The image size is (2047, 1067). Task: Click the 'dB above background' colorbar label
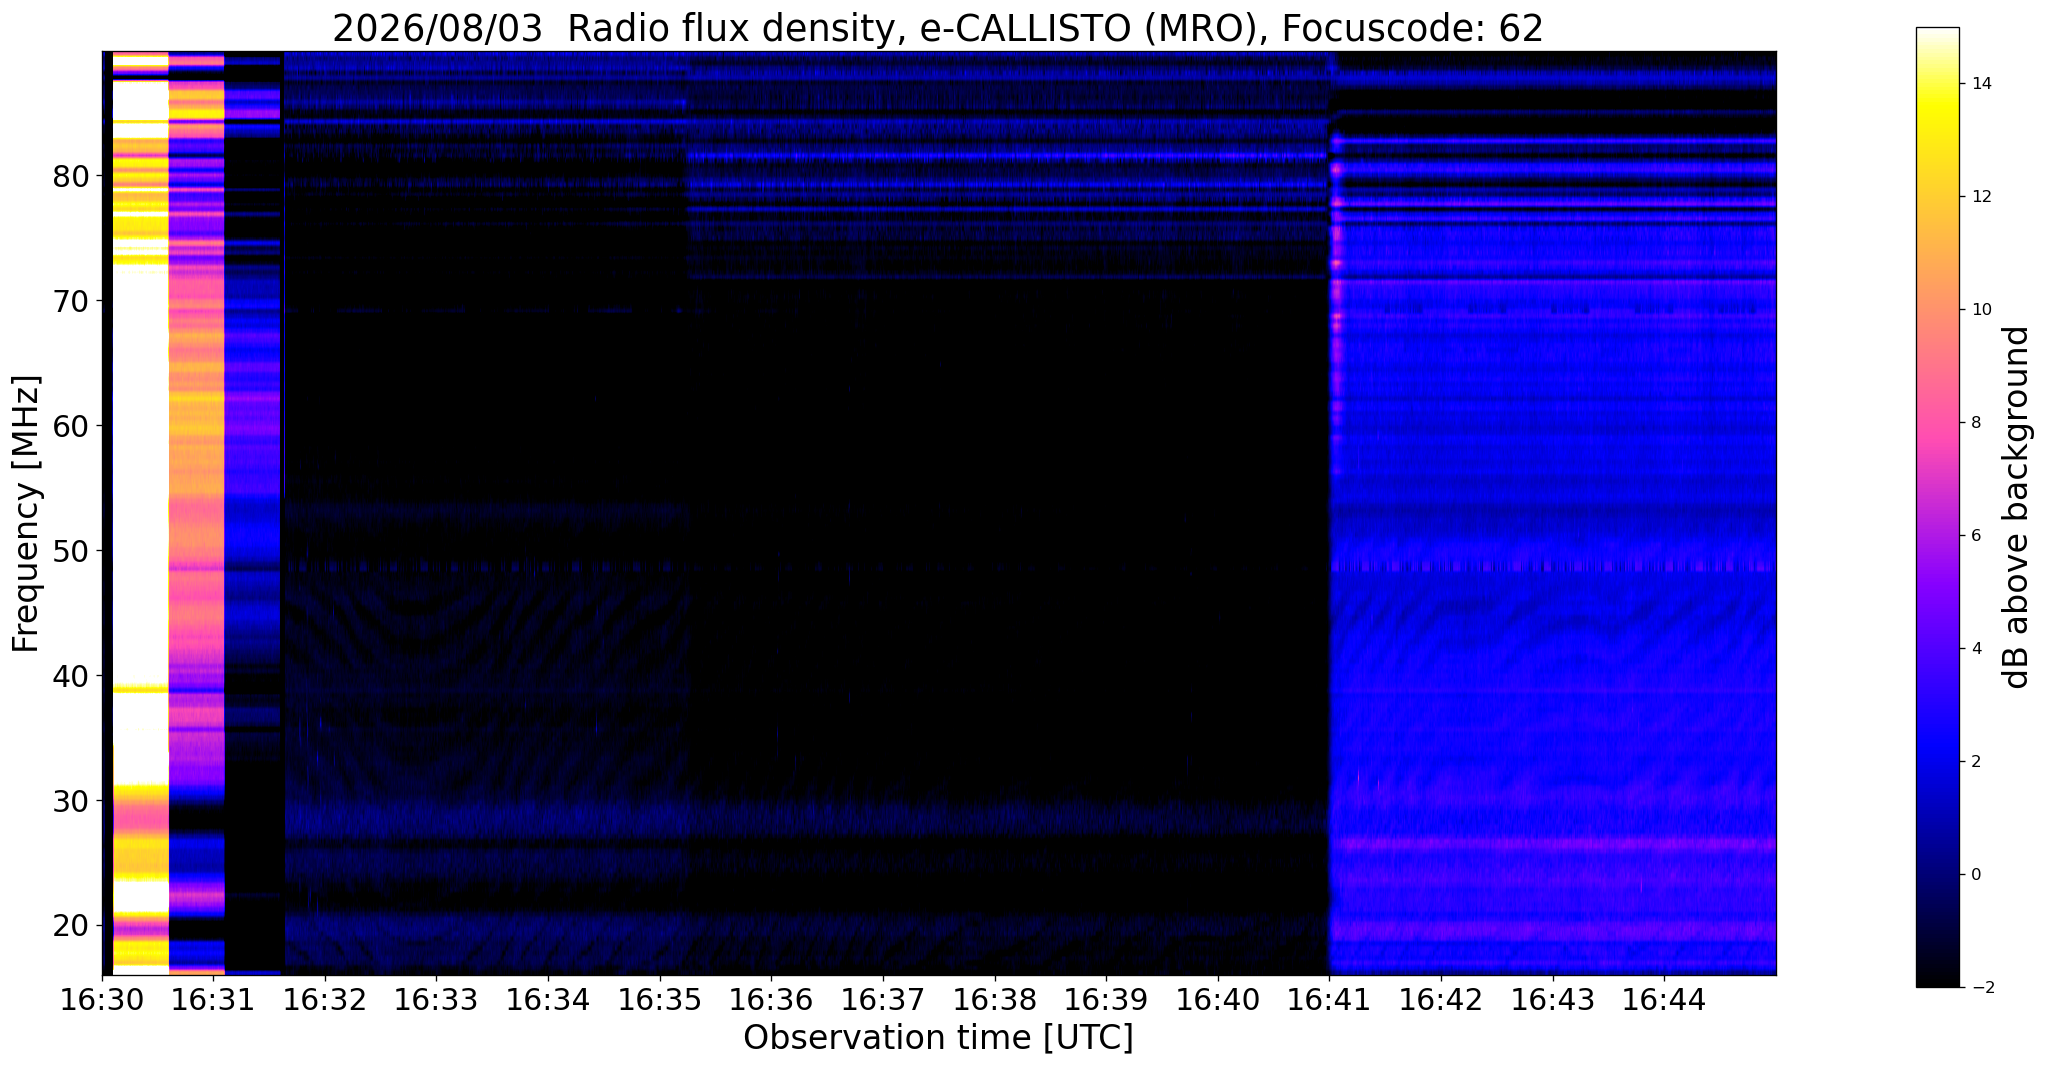[2017, 507]
